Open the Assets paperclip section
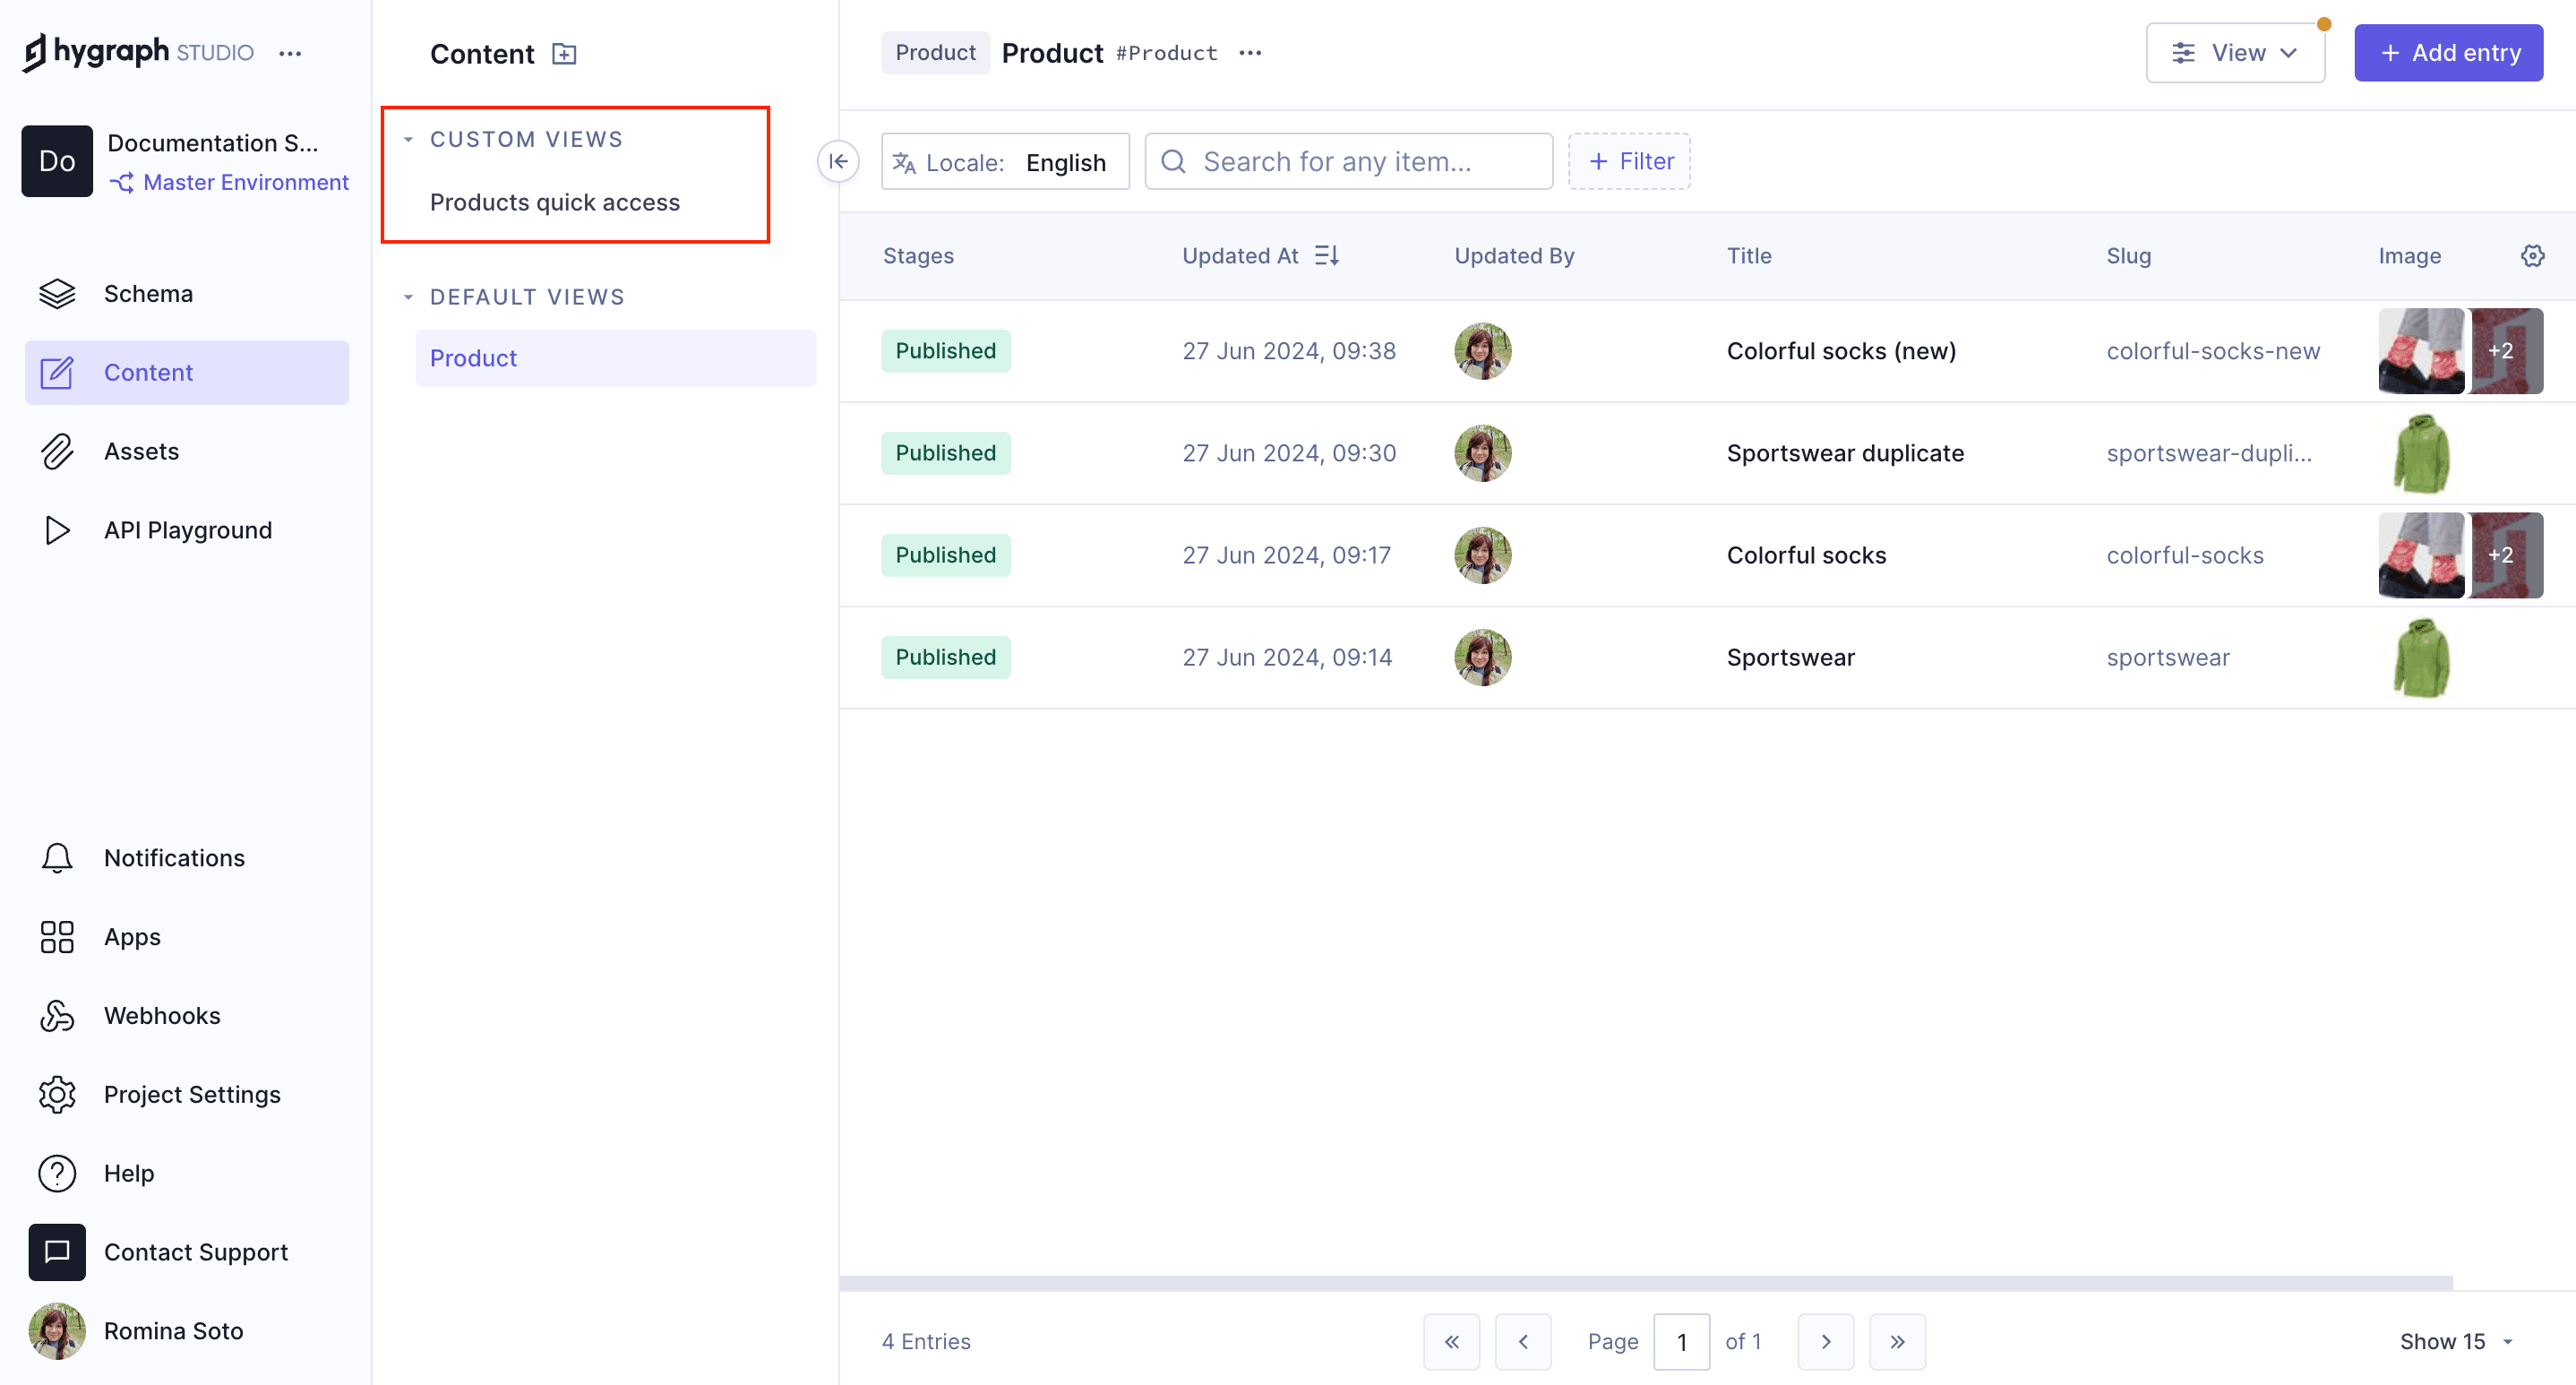This screenshot has width=2576, height=1385. click(141, 451)
